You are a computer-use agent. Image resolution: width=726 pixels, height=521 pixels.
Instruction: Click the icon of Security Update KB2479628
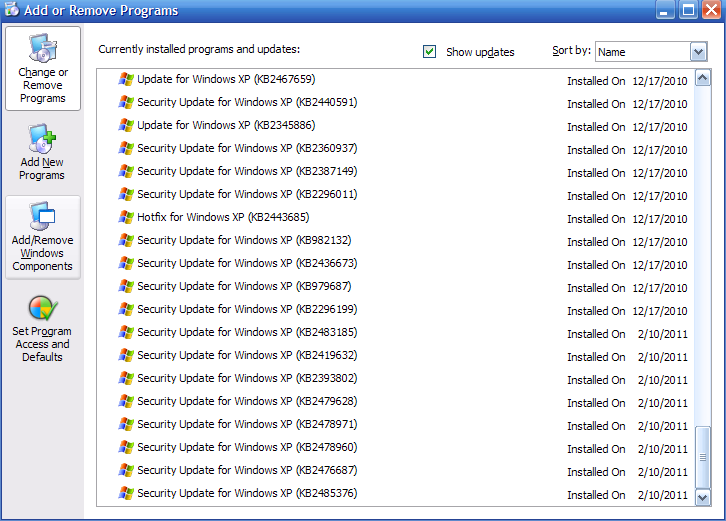click(125, 401)
